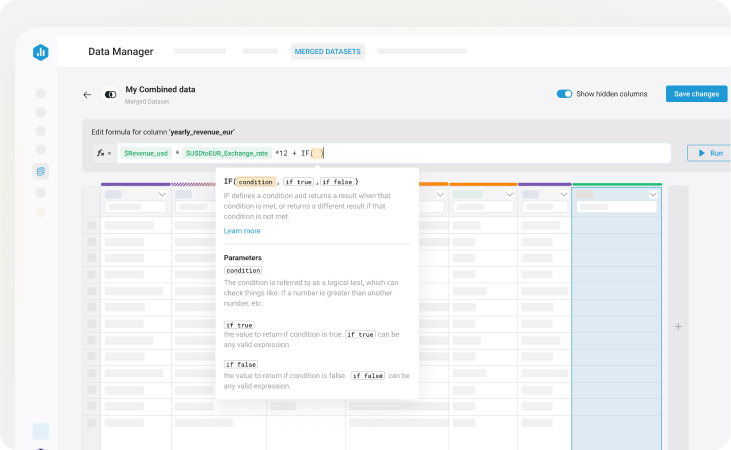
Task: Open the datasets icon in left sidebar
Action: click(40, 171)
